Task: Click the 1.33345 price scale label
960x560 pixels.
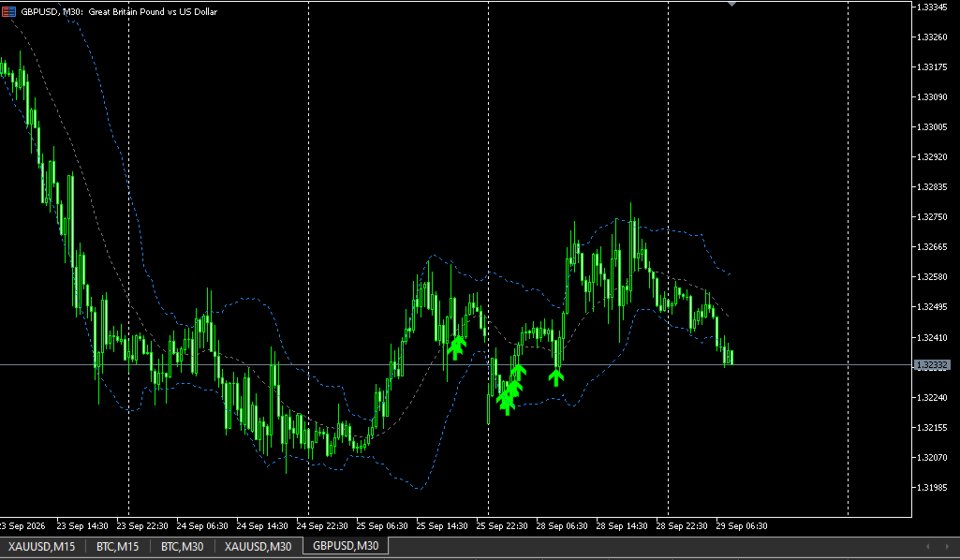Action: point(931,7)
